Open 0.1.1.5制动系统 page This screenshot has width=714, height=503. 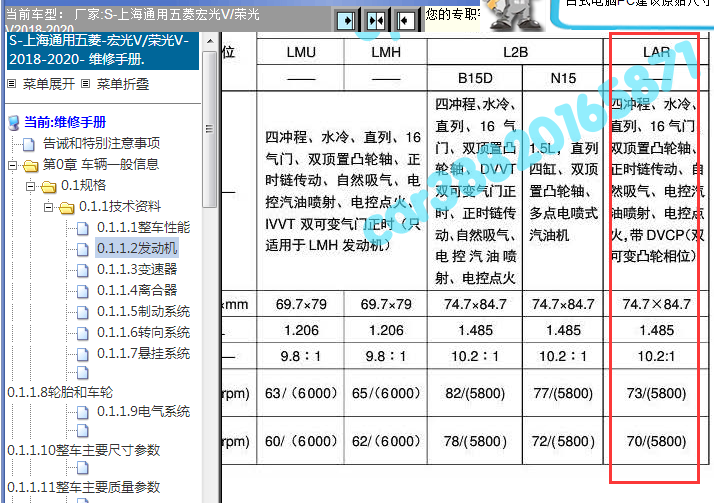[143, 311]
